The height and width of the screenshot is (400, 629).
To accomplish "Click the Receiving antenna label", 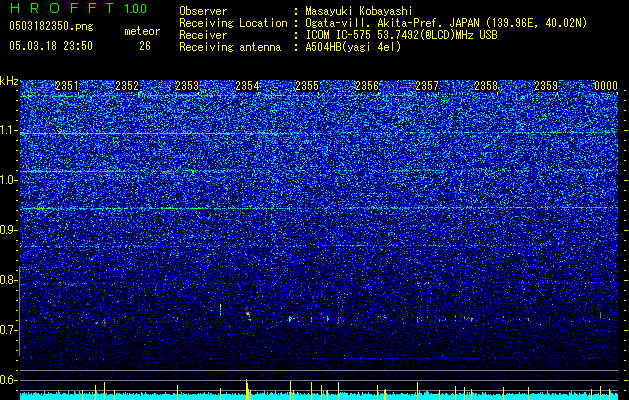I will [230, 47].
